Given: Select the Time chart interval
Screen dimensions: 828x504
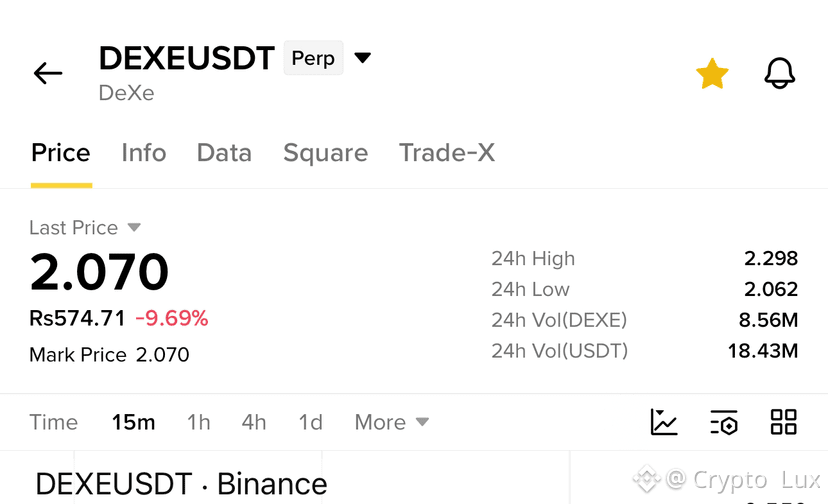Looking at the screenshot, I should pos(53,422).
